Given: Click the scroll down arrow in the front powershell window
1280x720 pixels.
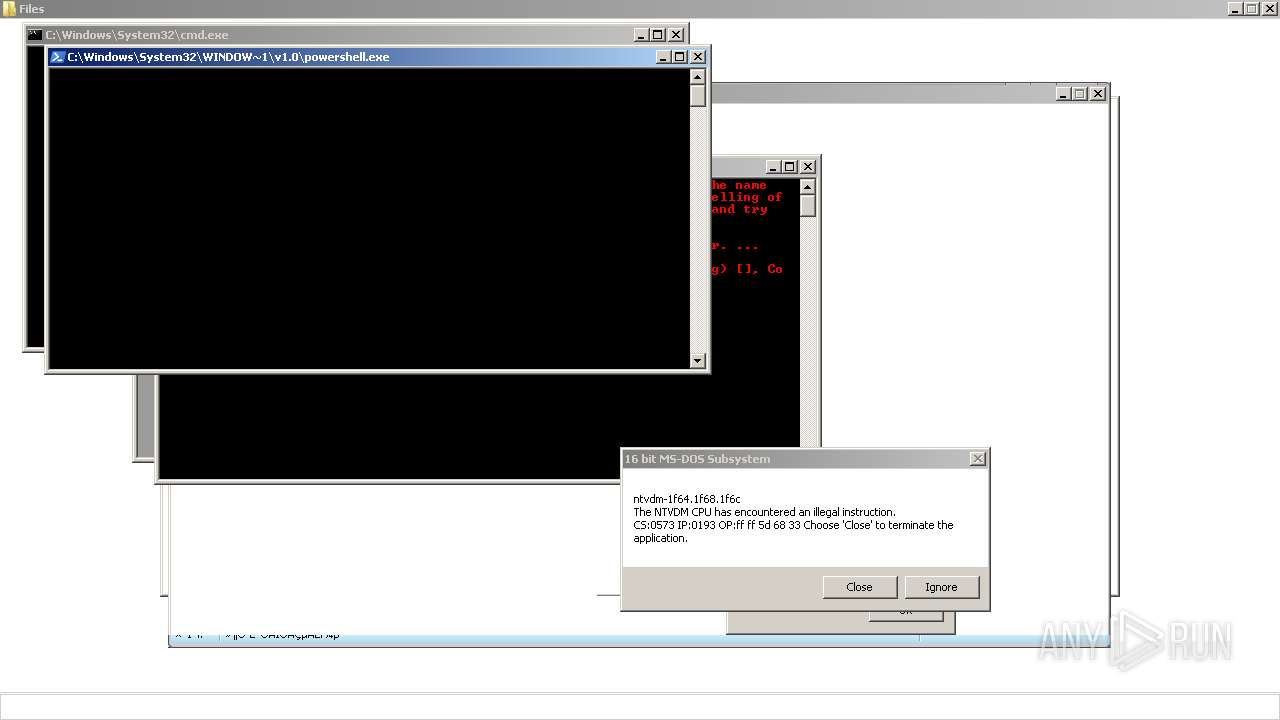Looking at the screenshot, I should pyautogui.click(x=698, y=361).
